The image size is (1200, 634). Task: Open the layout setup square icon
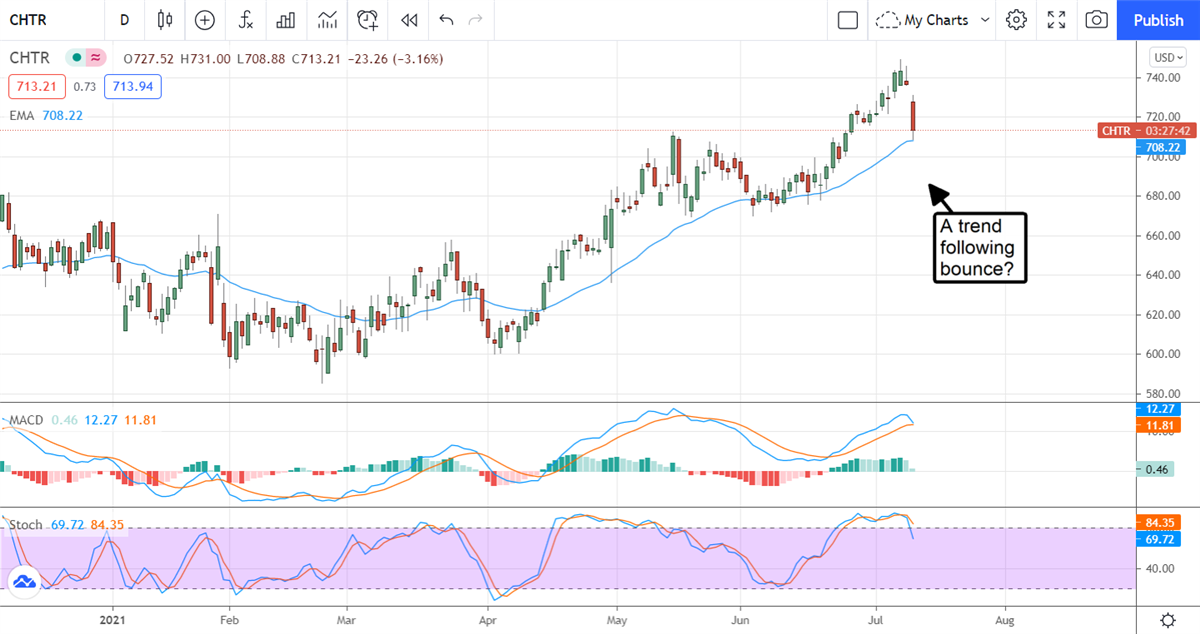pyautogui.click(x=848, y=19)
